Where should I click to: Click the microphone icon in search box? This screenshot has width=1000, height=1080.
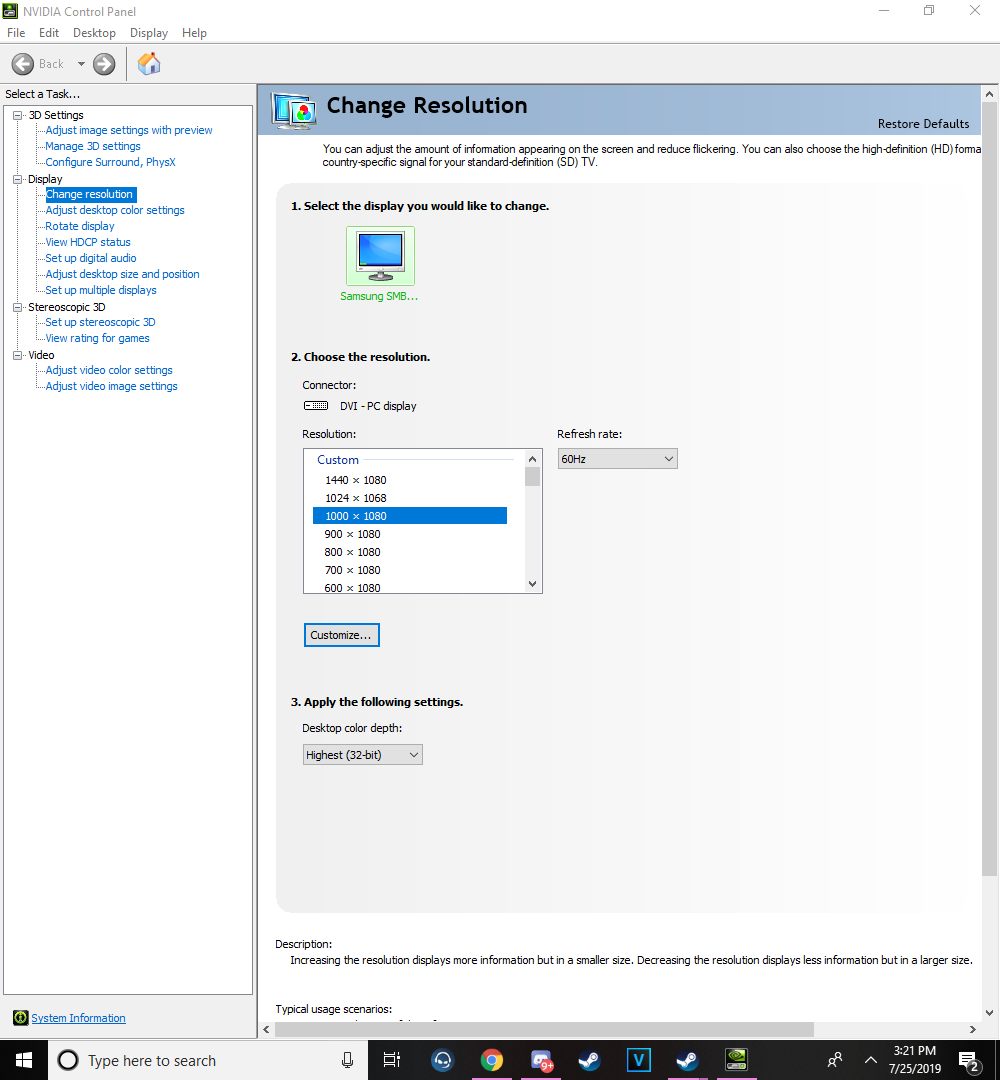[x=348, y=1060]
